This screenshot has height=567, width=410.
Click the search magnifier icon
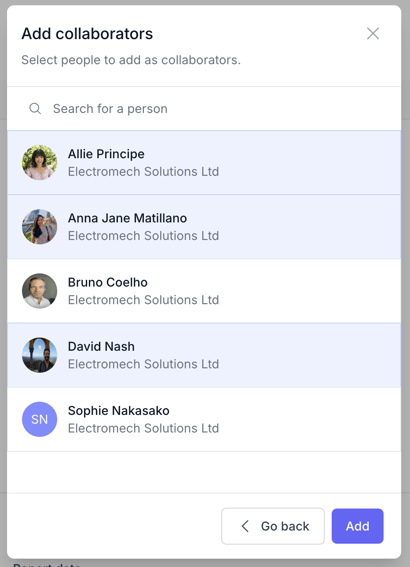(x=35, y=108)
